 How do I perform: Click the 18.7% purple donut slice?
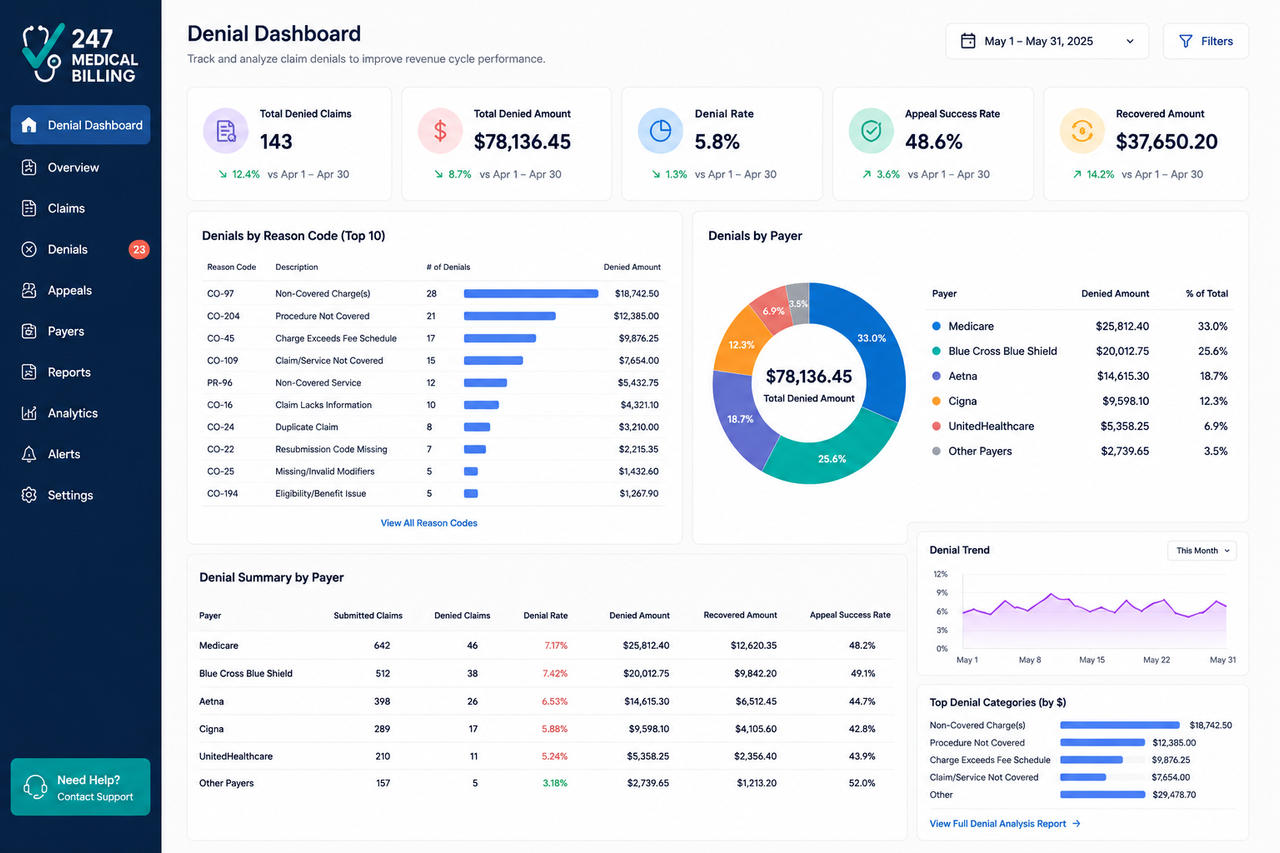[x=738, y=418]
